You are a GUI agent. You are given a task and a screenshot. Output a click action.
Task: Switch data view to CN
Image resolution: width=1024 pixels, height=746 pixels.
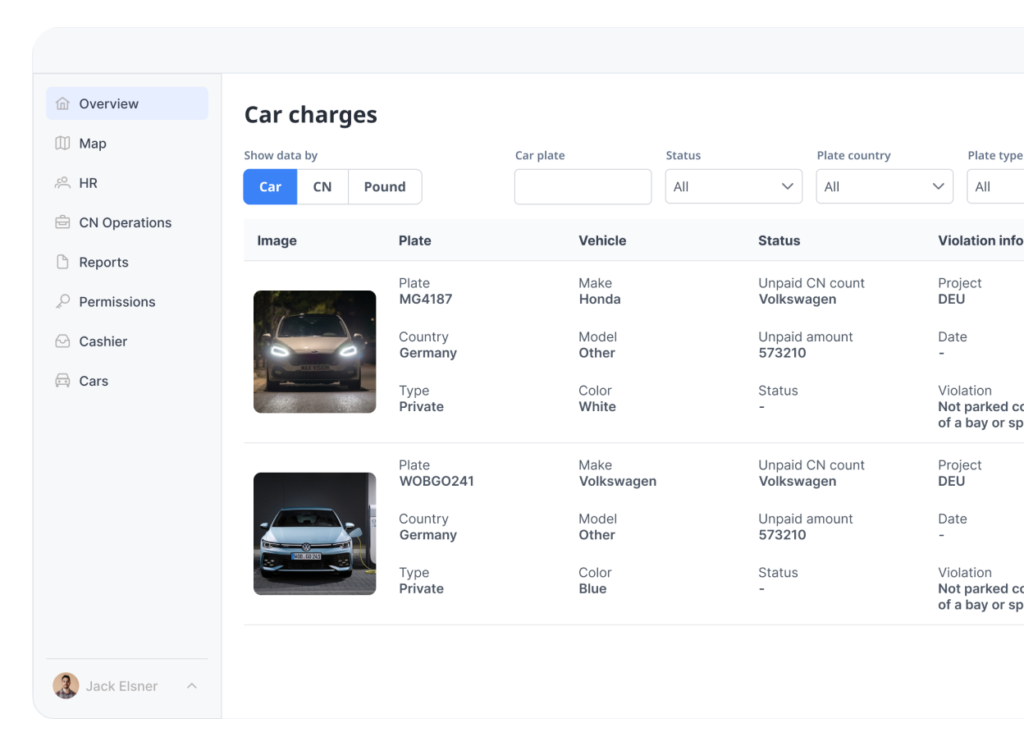tap(322, 187)
